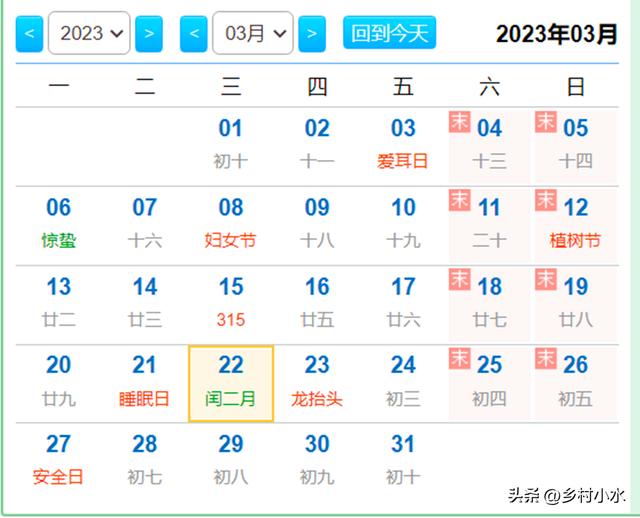The height and width of the screenshot is (518, 640).
Task: Click next month arrow button
Action: pyautogui.click(x=312, y=34)
